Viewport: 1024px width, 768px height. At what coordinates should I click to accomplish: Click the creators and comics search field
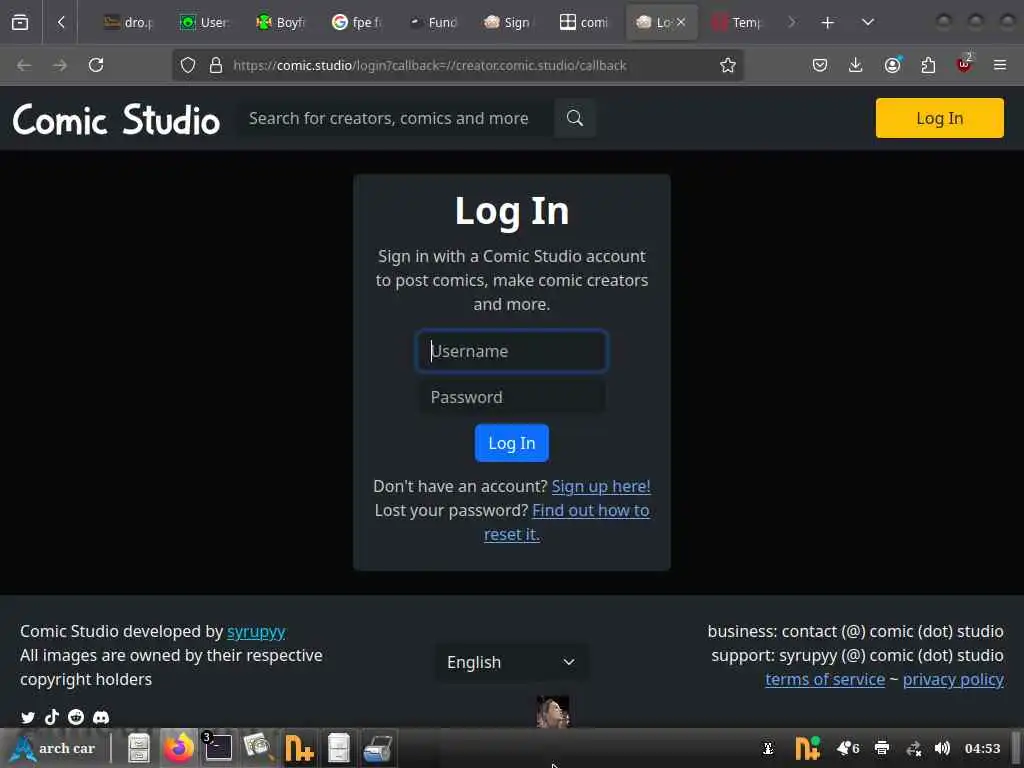[x=396, y=118]
